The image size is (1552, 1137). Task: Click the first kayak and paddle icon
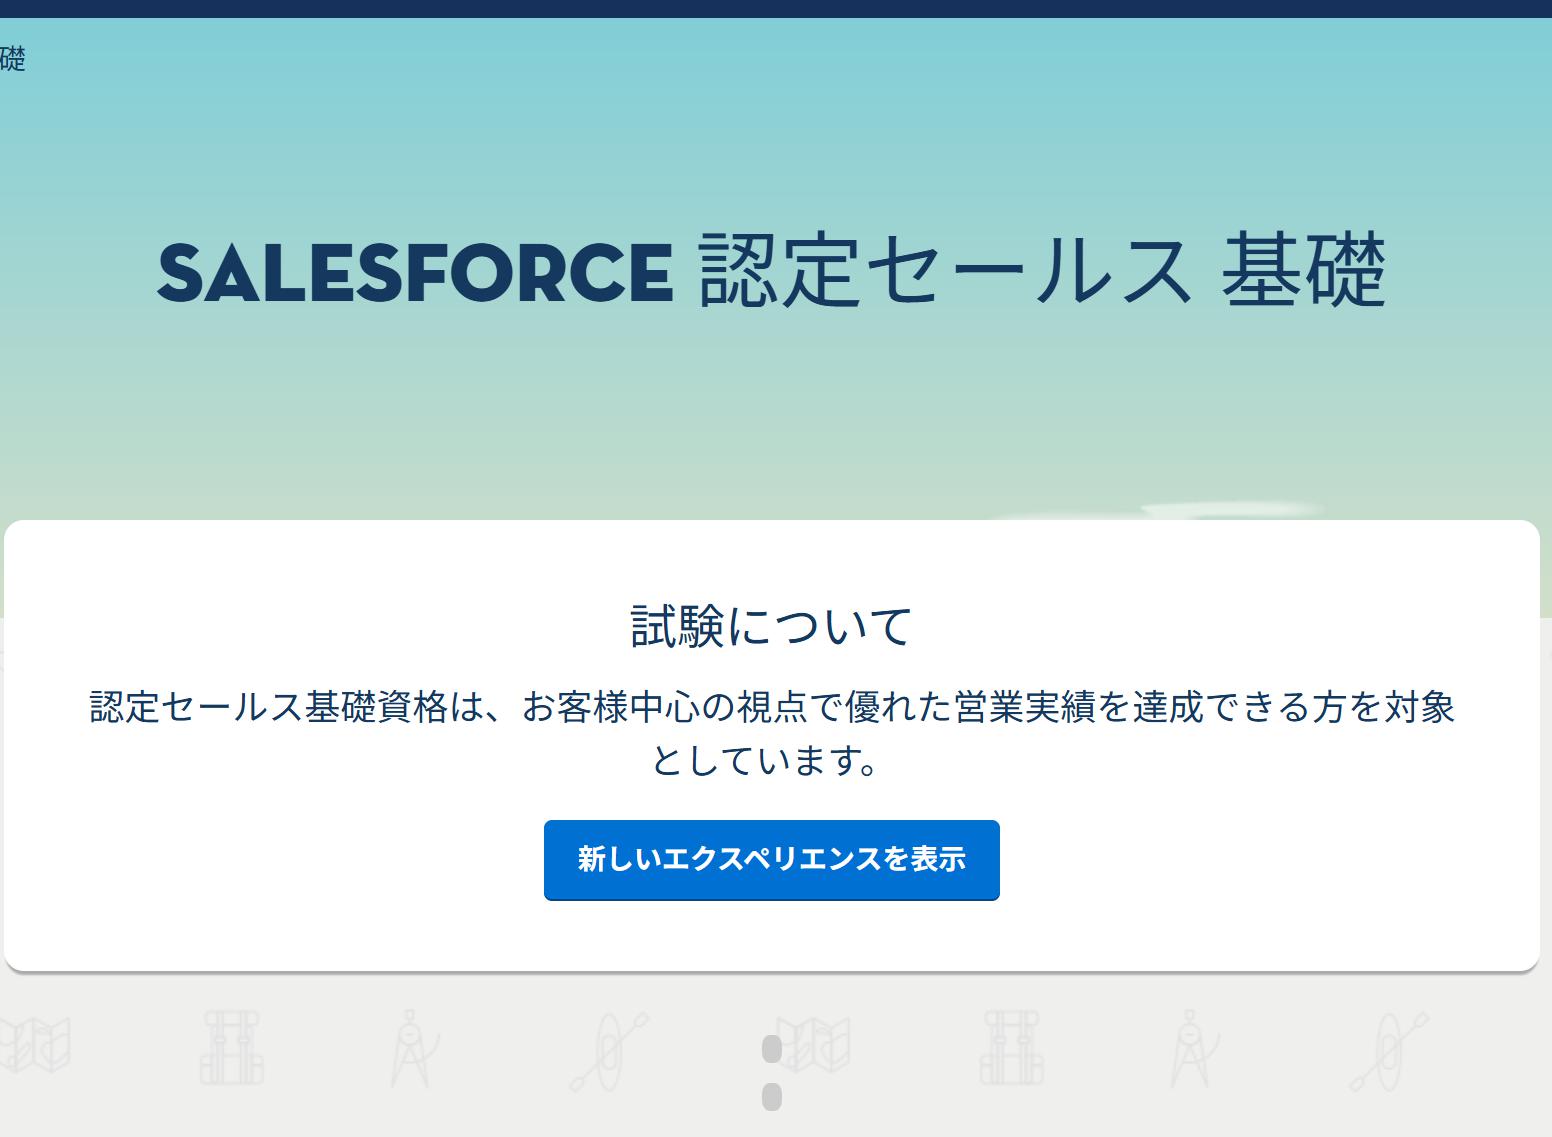pyautogui.click(x=609, y=1051)
